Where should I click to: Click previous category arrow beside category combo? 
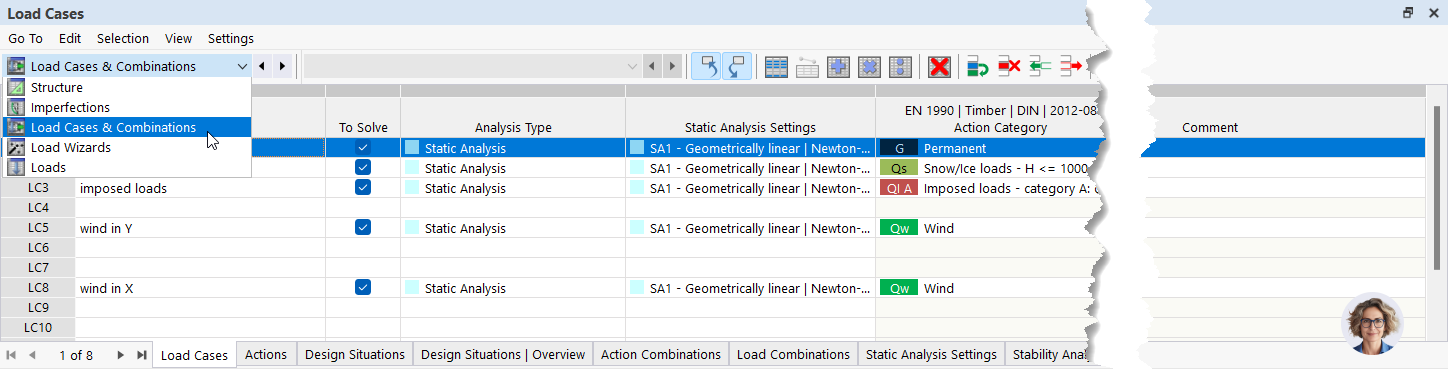click(x=262, y=67)
